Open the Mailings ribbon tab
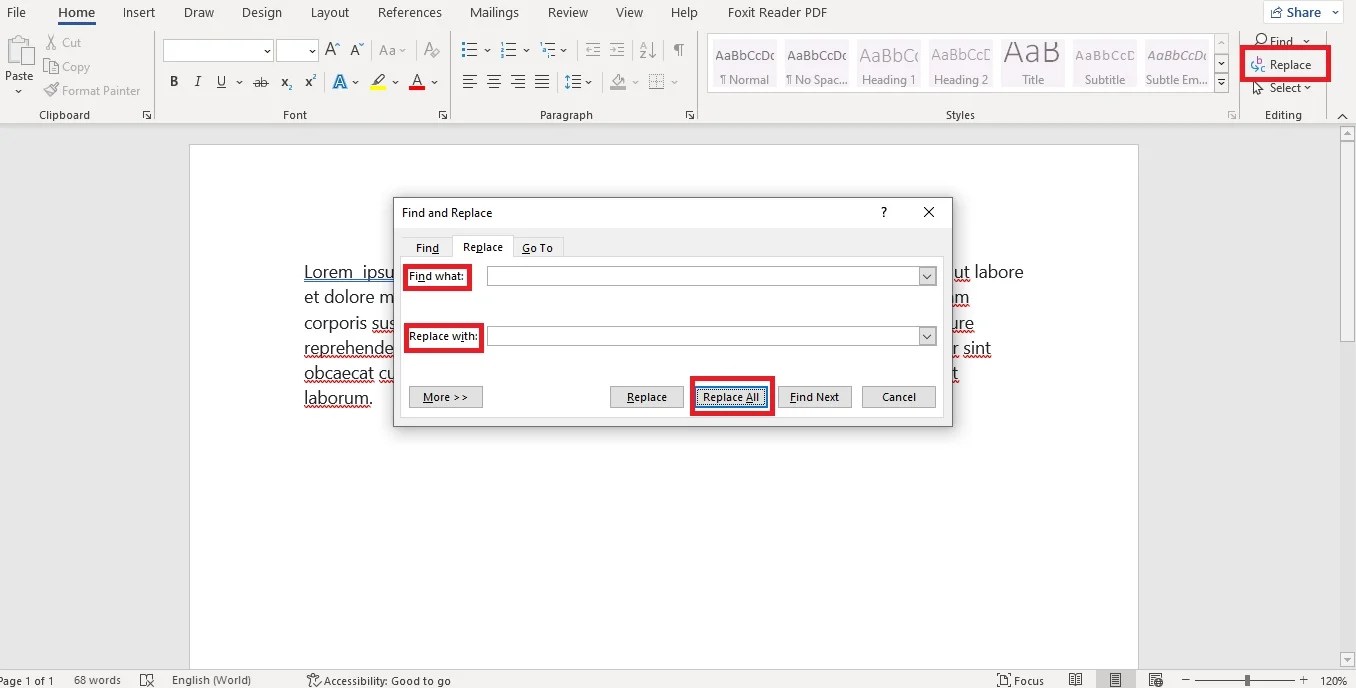1356x688 pixels. pos(494,12)
